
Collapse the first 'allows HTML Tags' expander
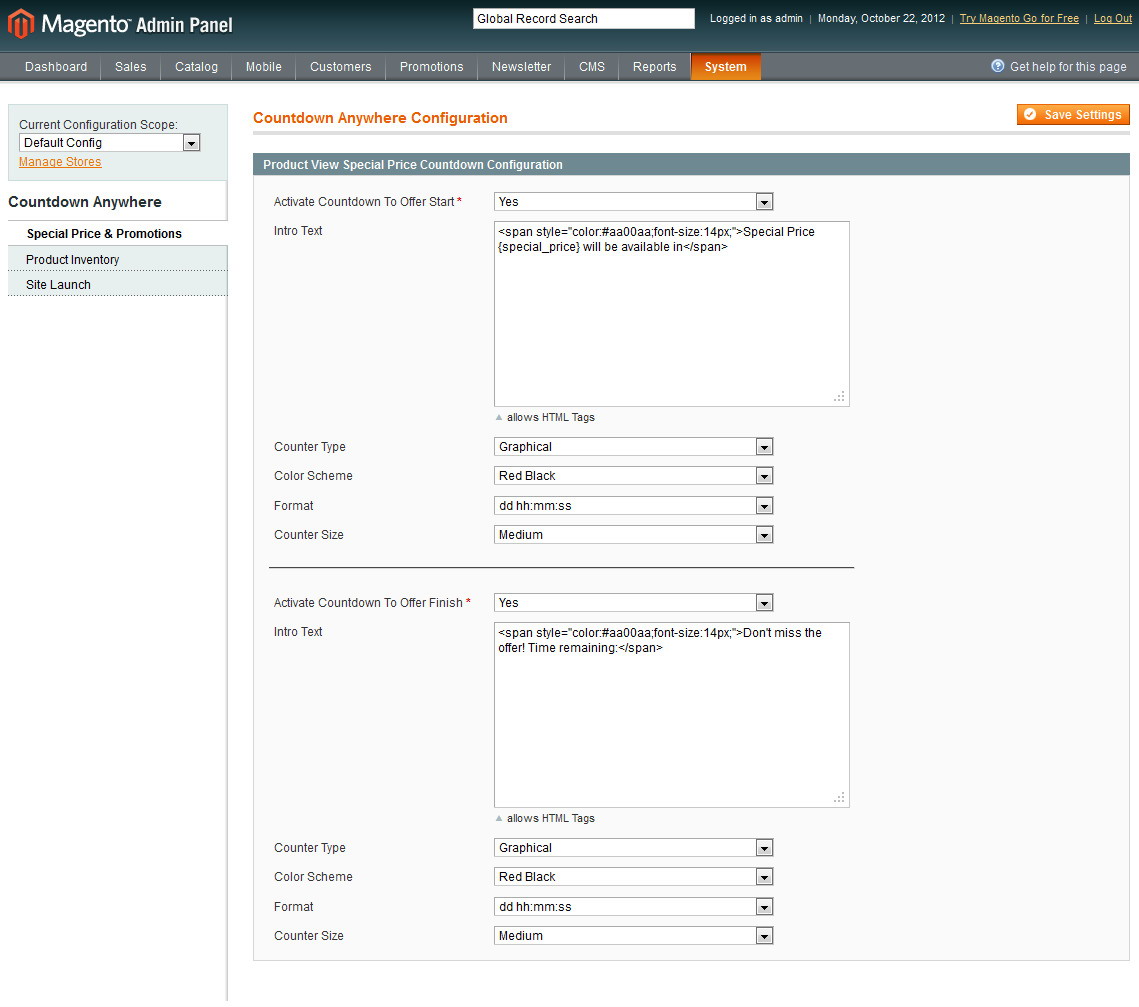pyautogui.click(x=499, y=417)
